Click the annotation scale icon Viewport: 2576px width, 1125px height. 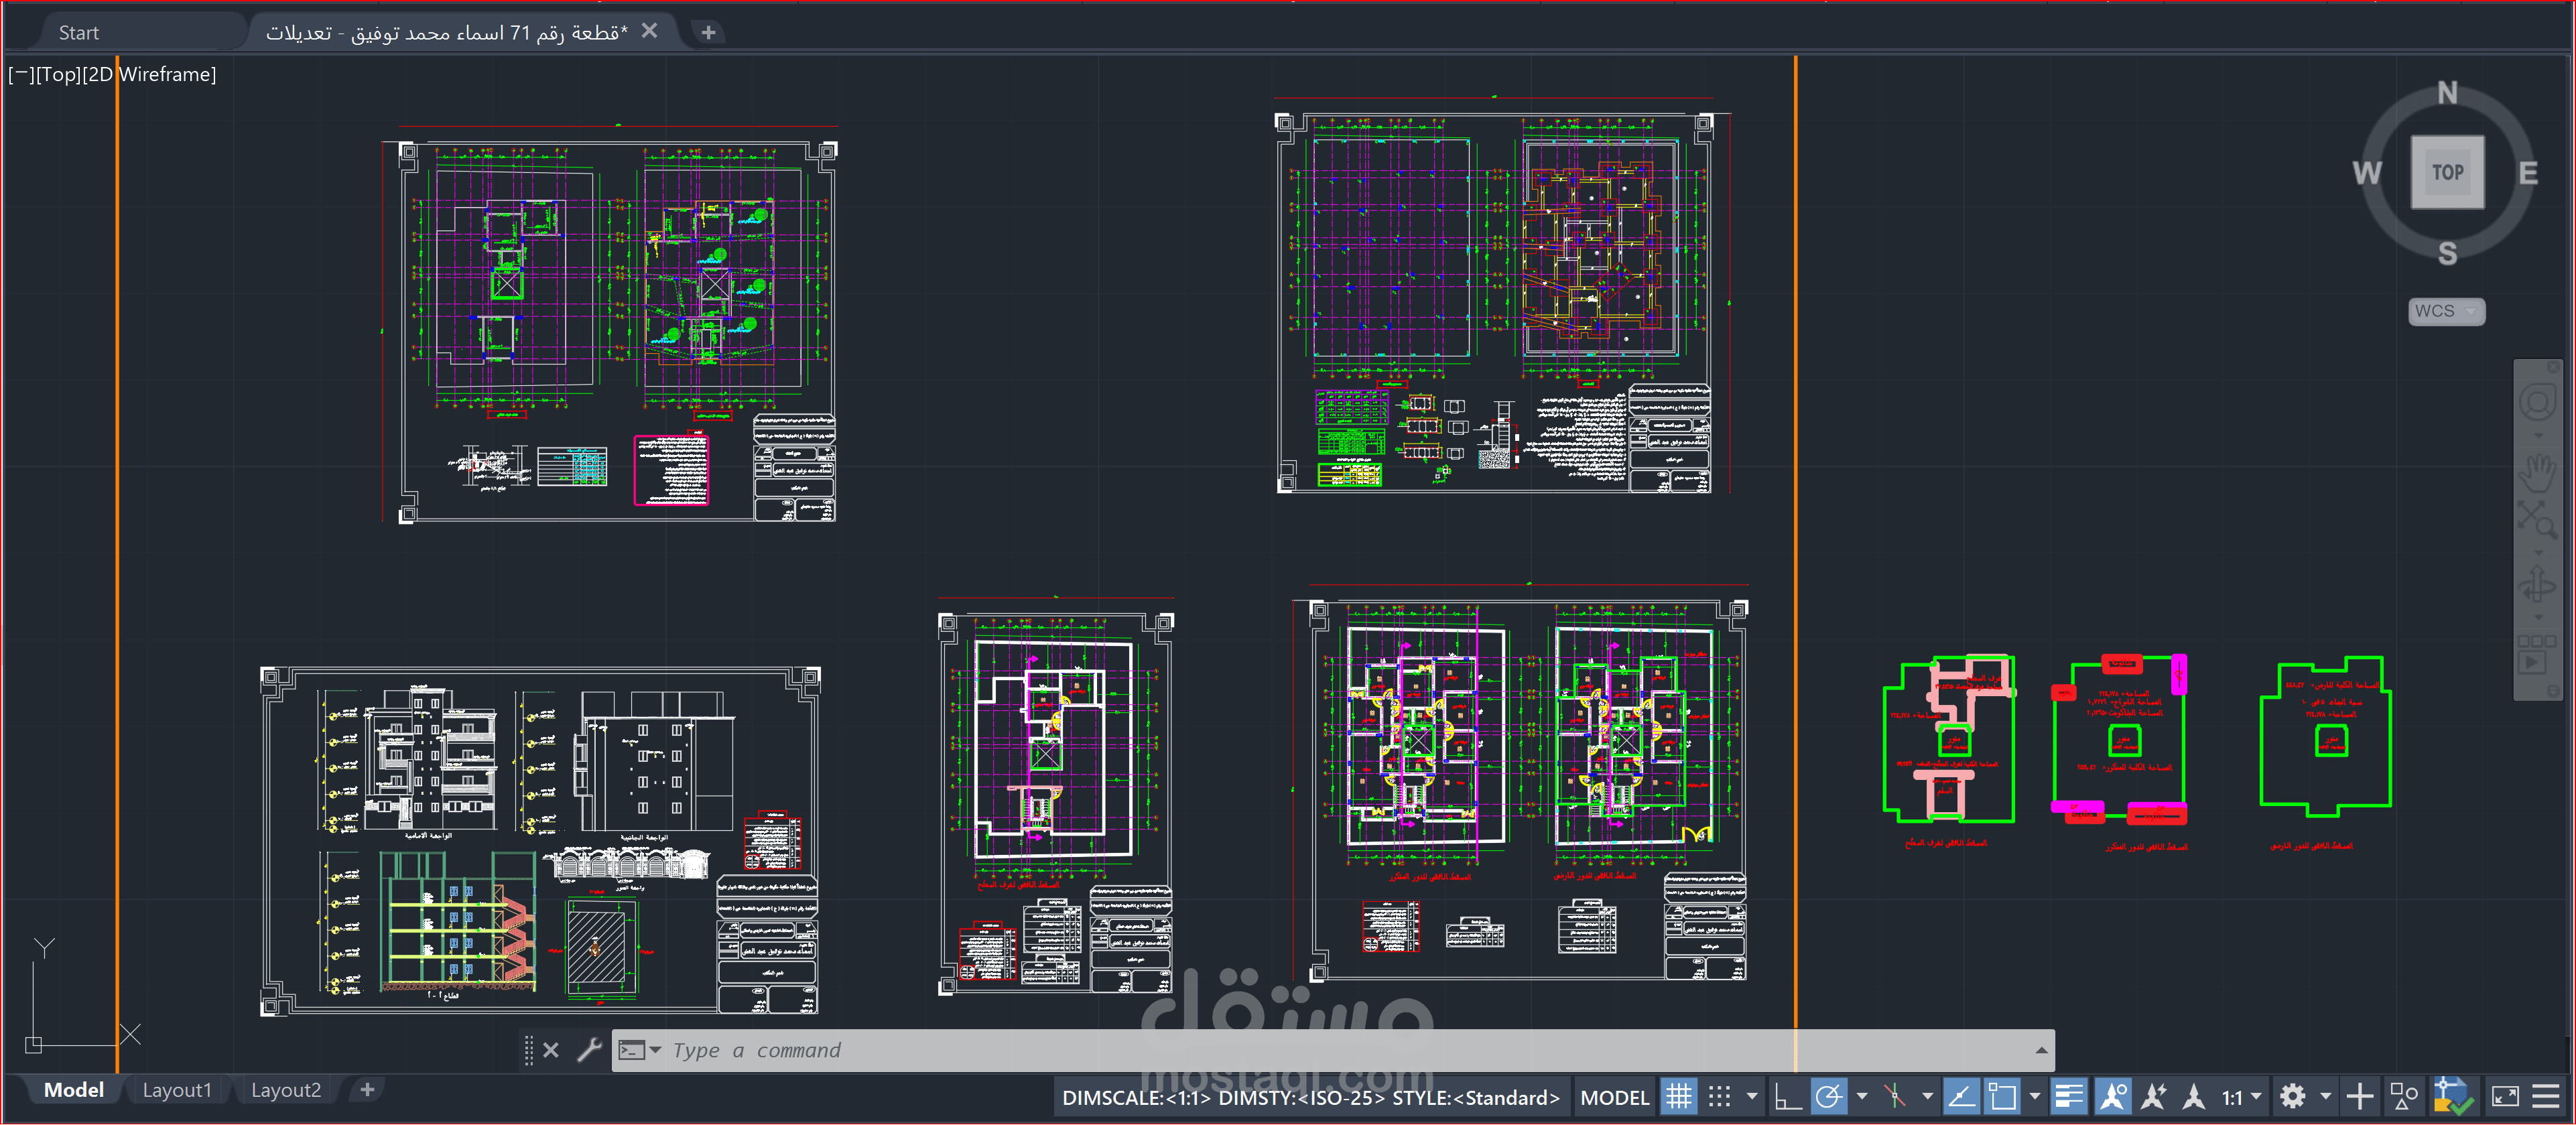2194,1097
